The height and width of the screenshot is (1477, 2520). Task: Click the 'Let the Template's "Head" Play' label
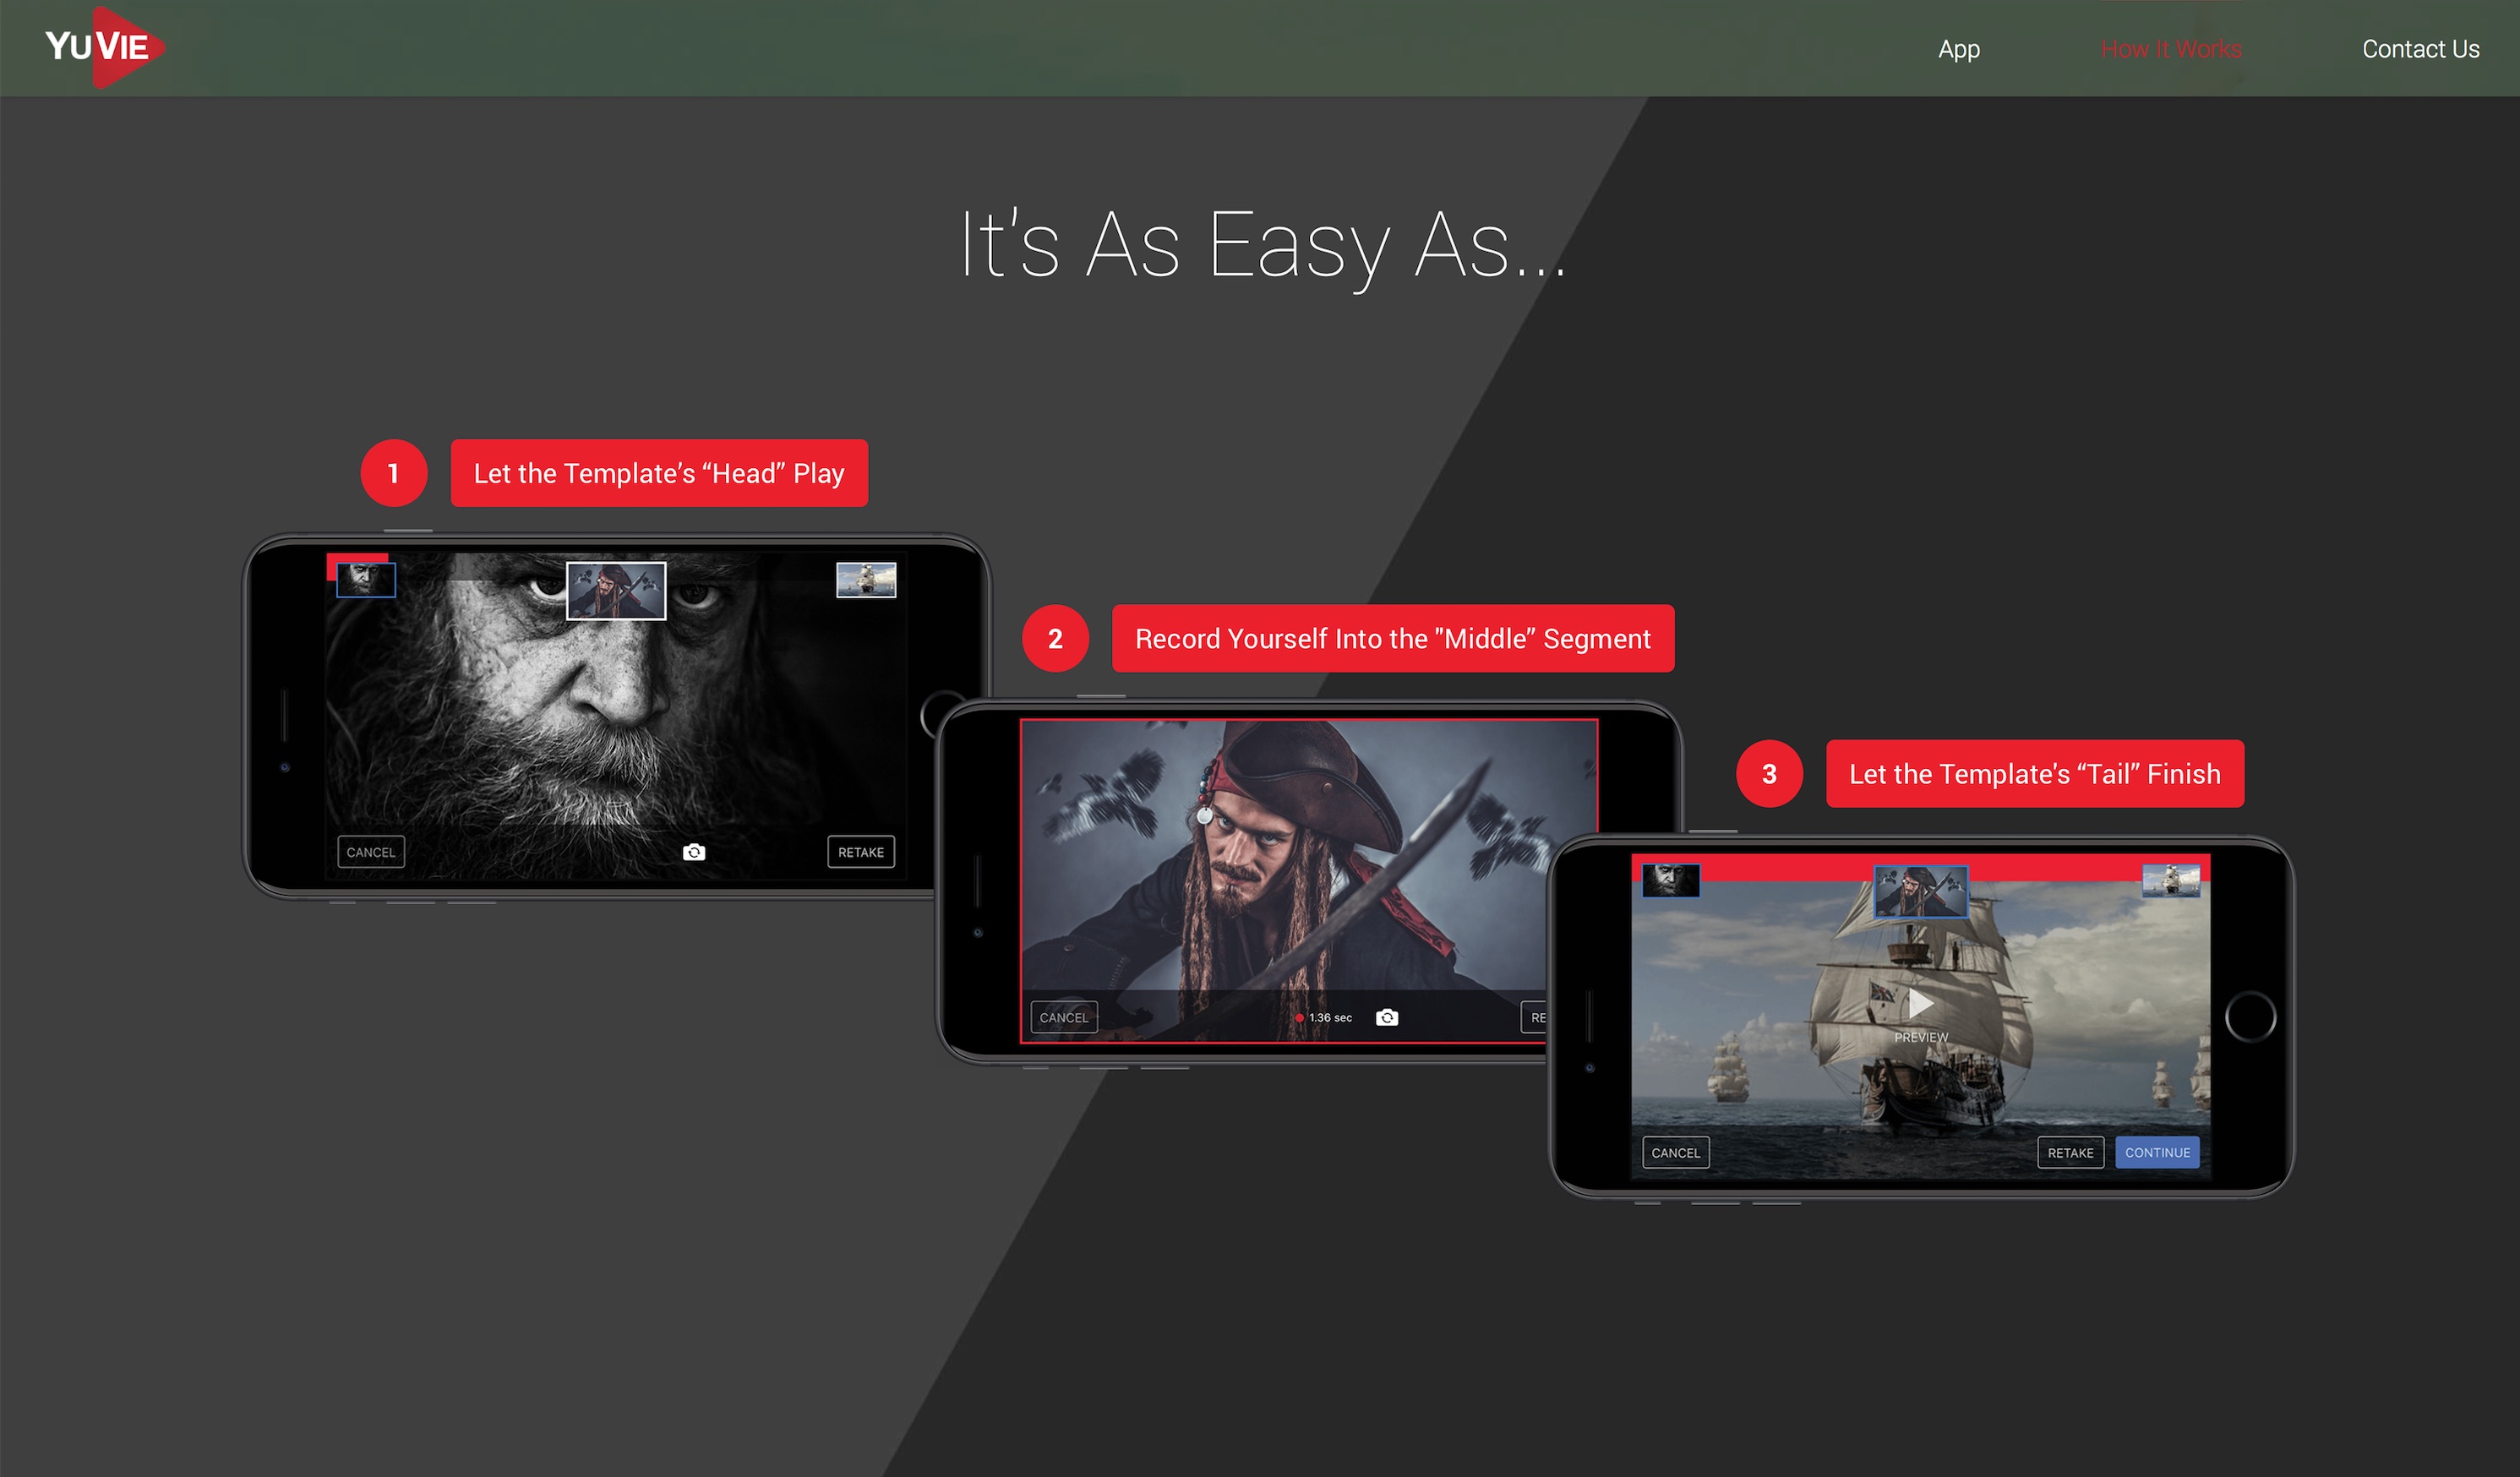[x=659, y=473]
